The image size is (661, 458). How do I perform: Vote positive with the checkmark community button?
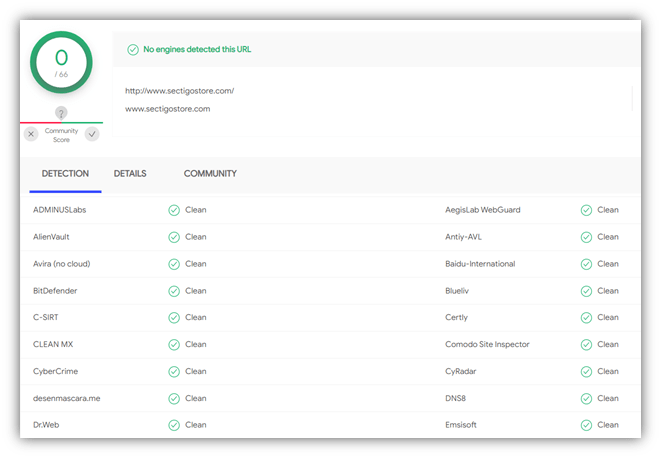pyautogui.click(x=92, y=135)
